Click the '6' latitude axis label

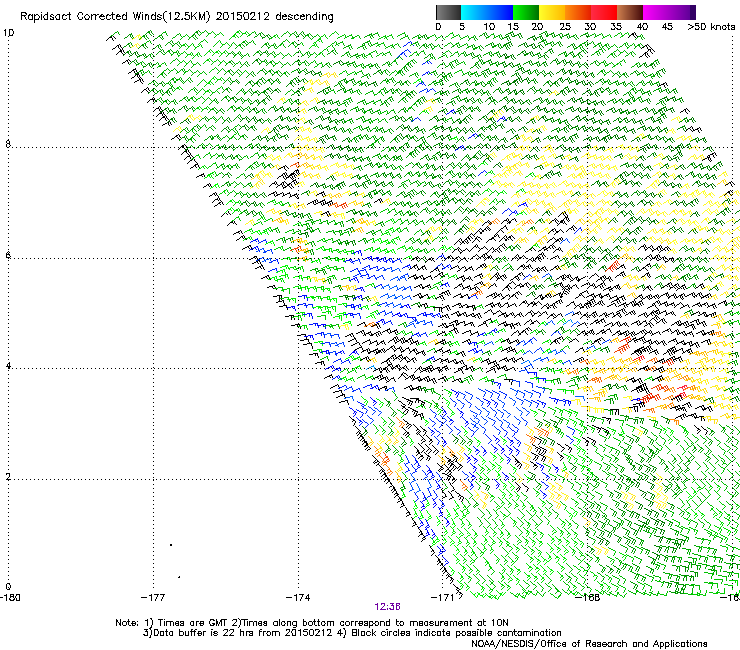8,255
